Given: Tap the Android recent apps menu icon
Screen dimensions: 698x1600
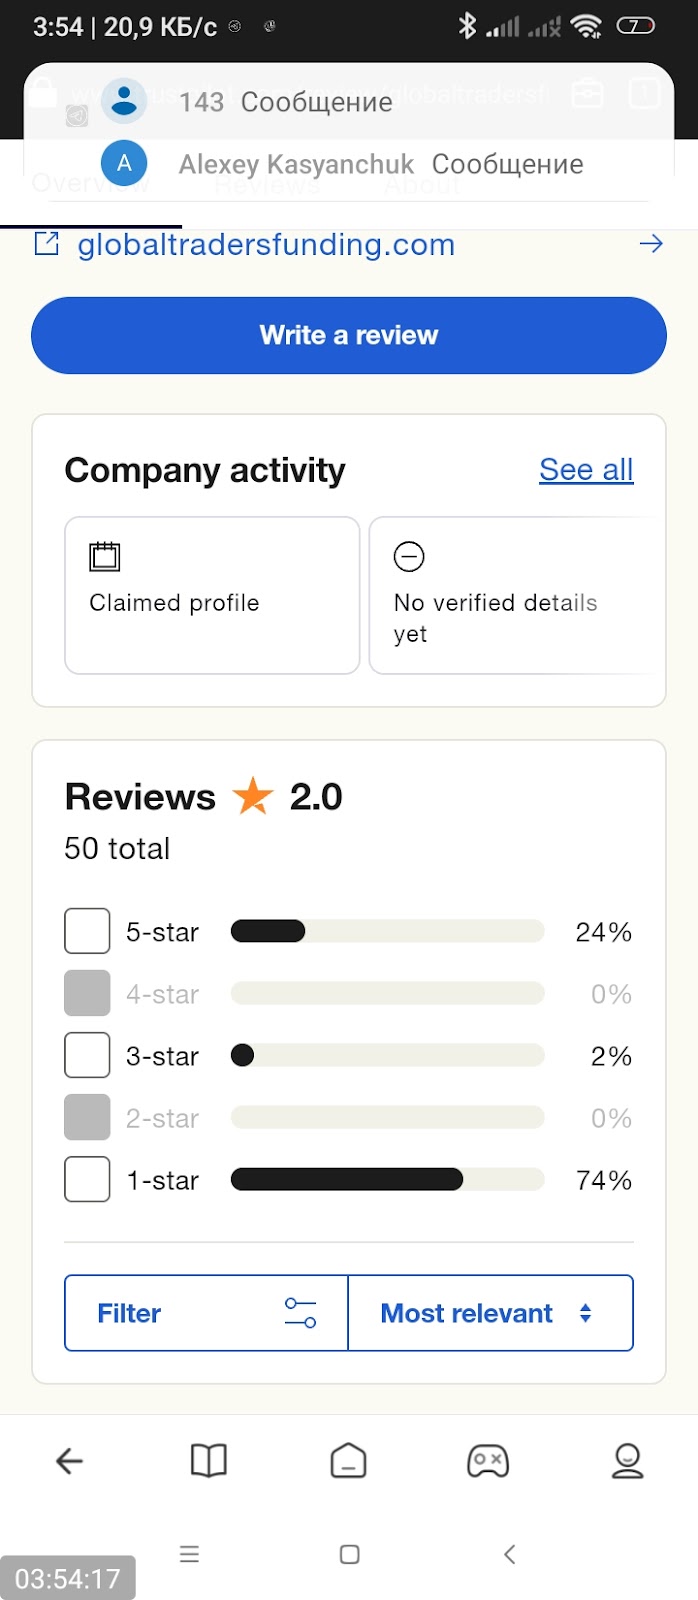Looking at the screenshot, I should 189,1554.
